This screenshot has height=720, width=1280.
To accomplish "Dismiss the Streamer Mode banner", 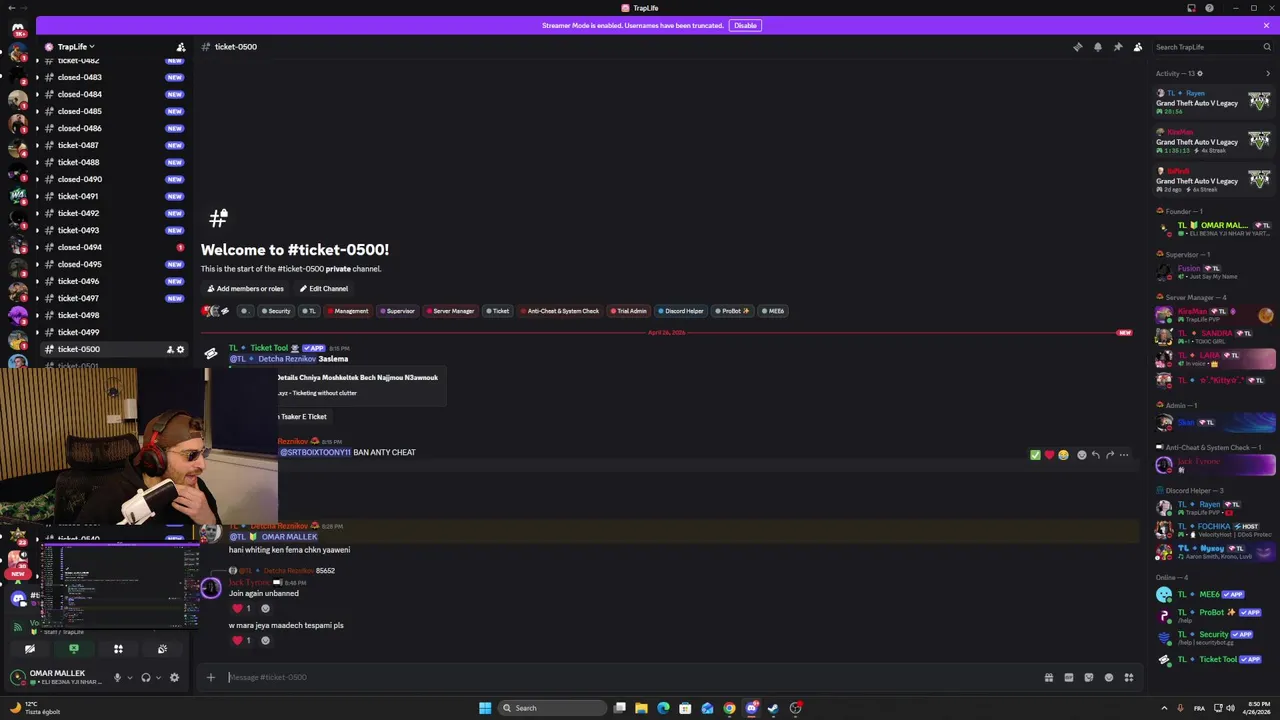I will click(1266, 25).
